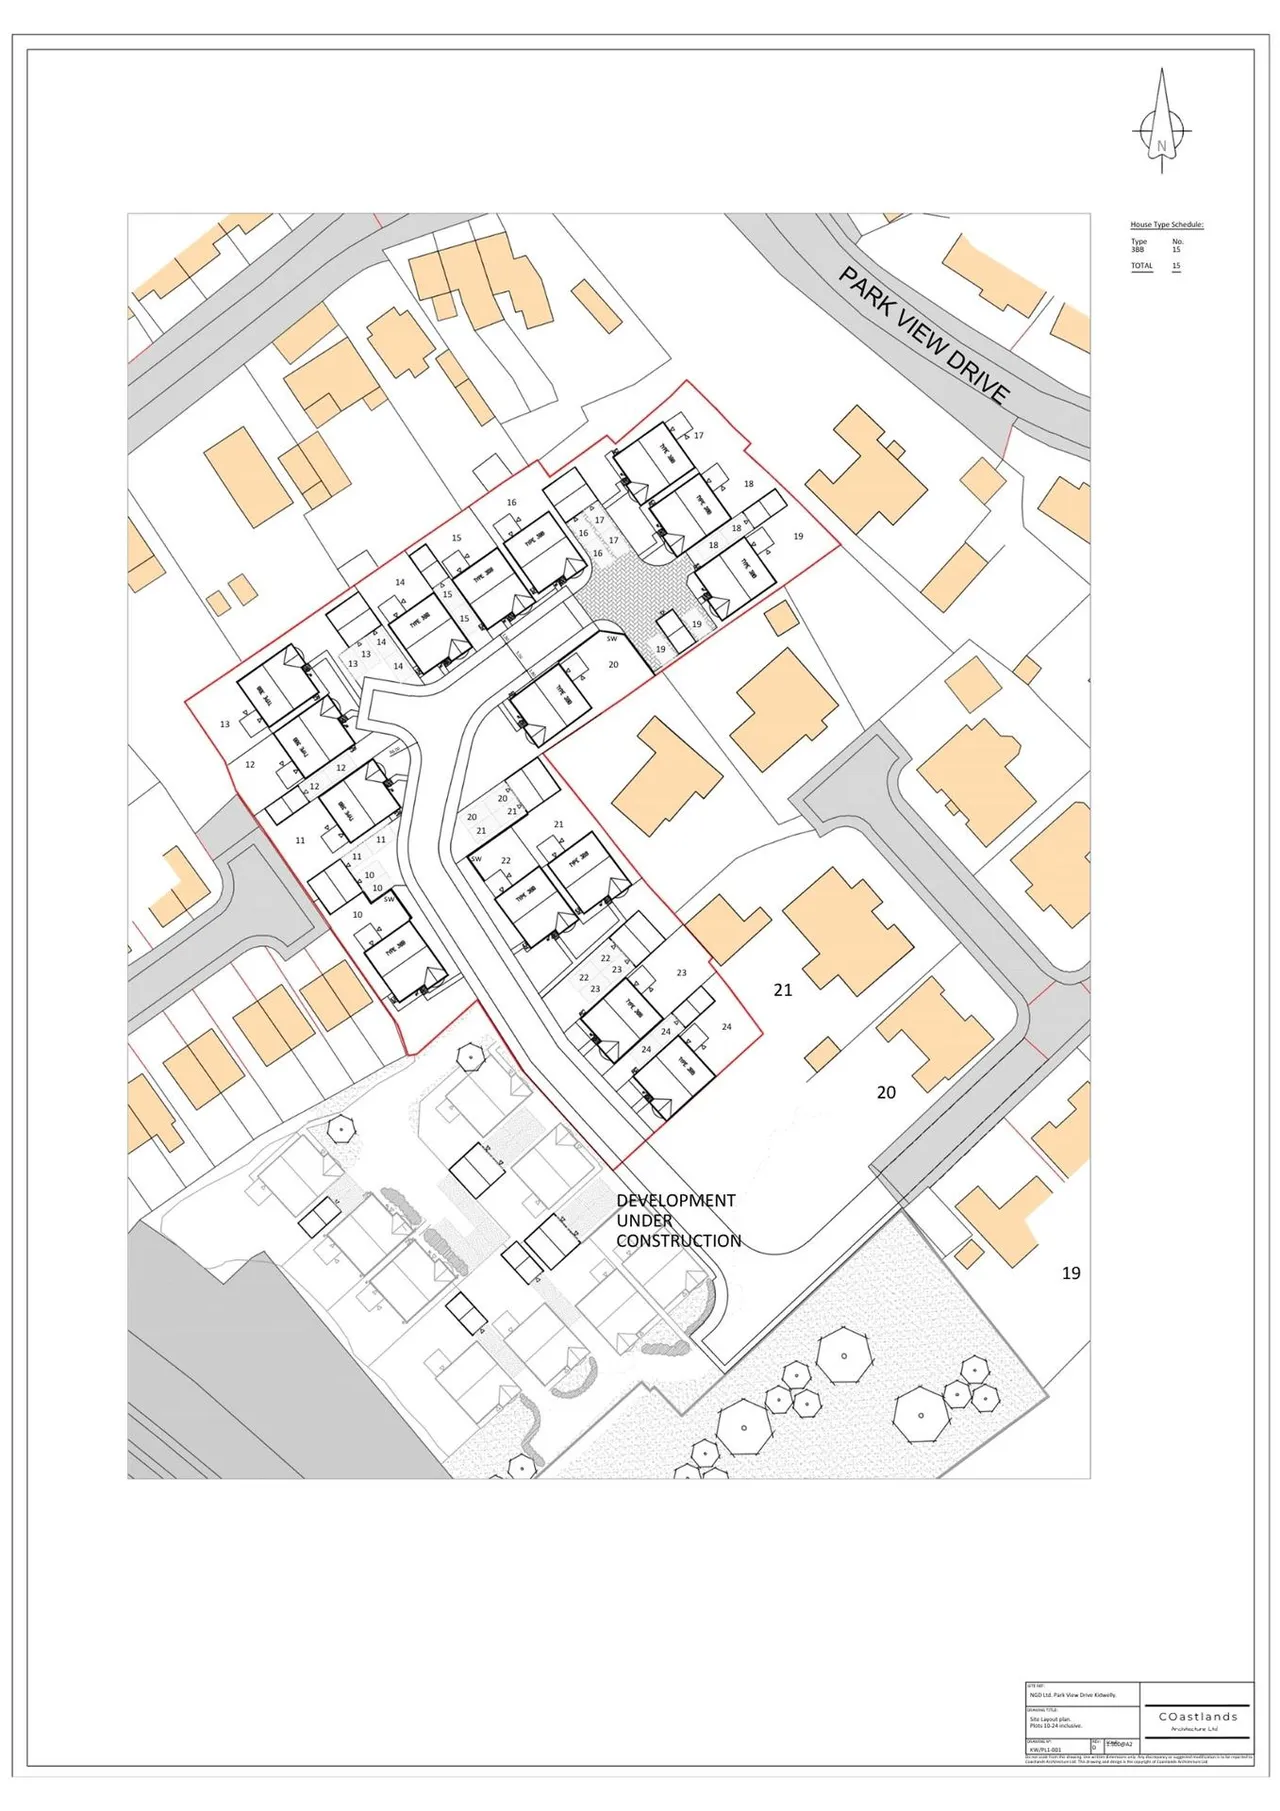Screen dimensions: 1280x1811
Task: Click the PARK VIEW DRIVE road label
Action: coord(922,334)
